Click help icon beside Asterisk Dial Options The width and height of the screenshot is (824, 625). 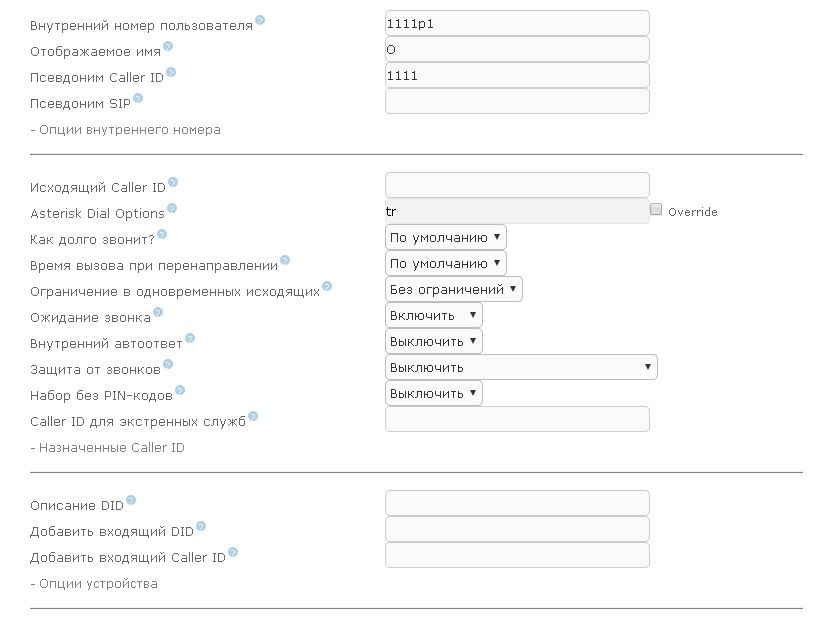(x=172, y=208)
